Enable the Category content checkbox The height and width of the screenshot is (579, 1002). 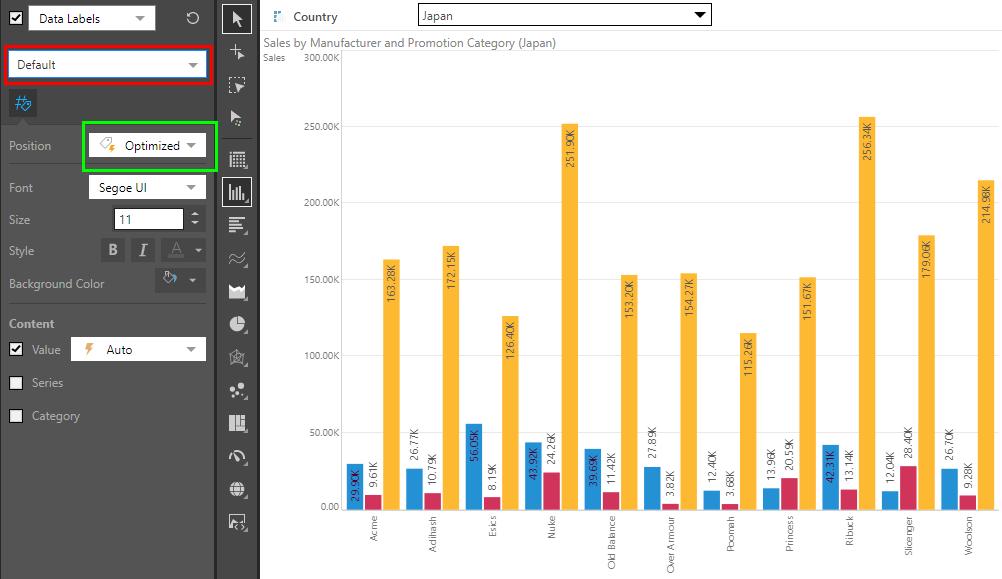point(16,416)
